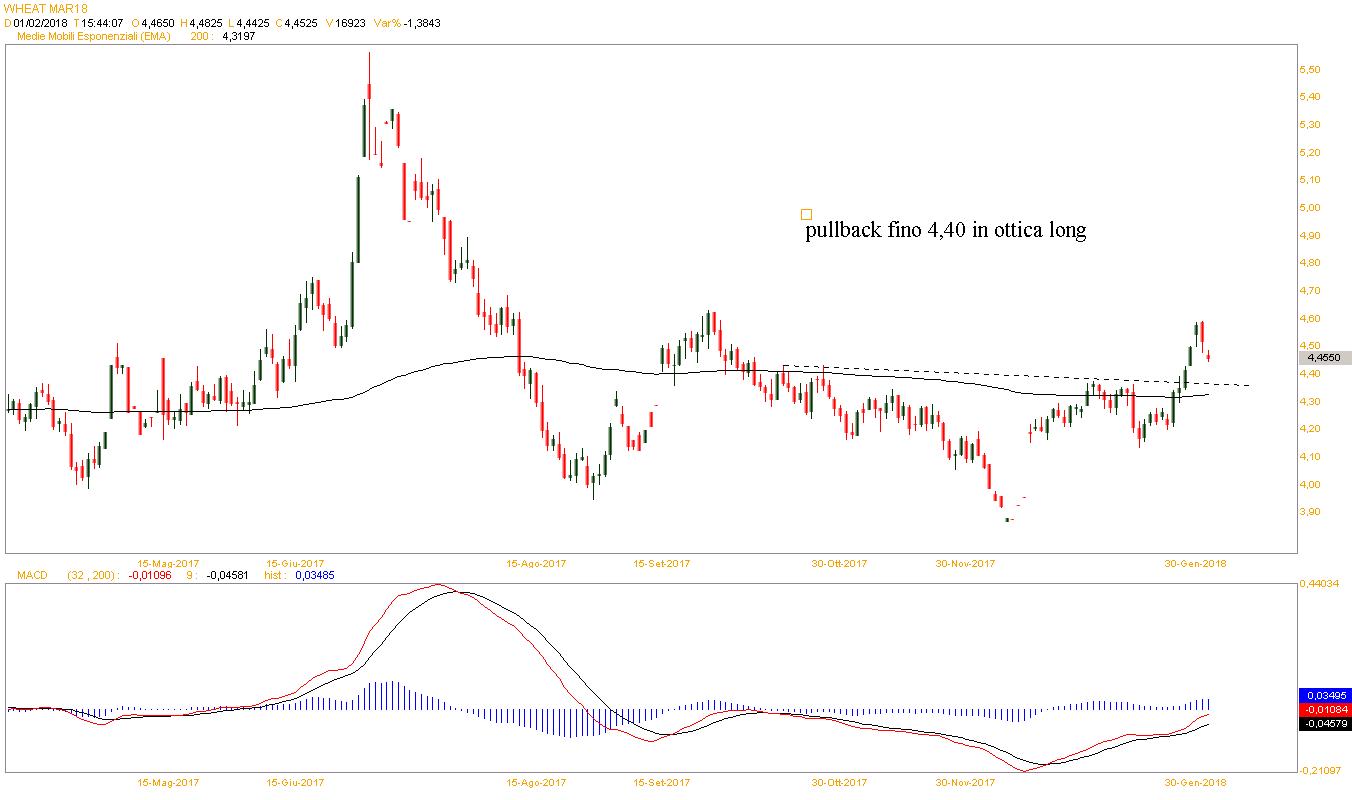Click the WHEAT MAR18 chart title
This screenshot has width=1352, height=800.
[x=46, y=8]
